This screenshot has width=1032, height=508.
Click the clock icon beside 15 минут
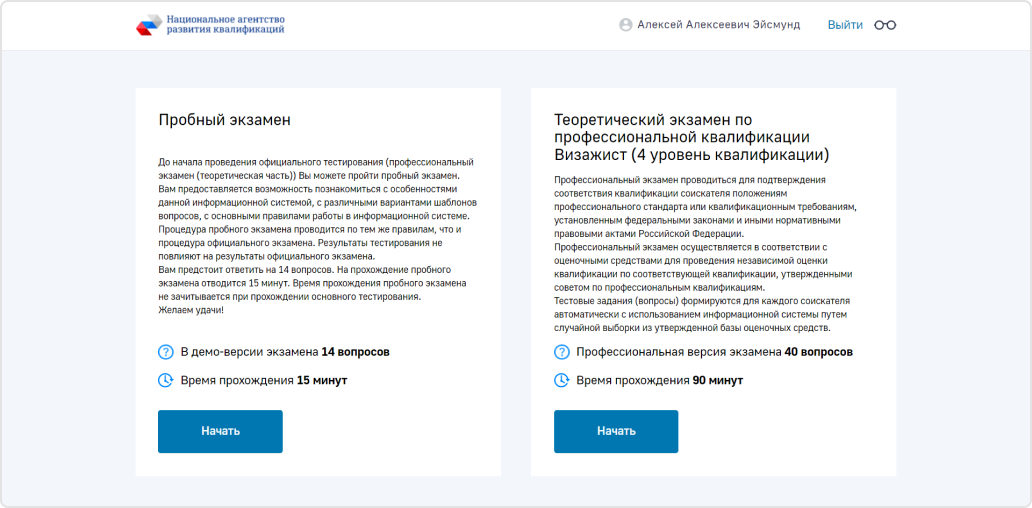(166, 380)
